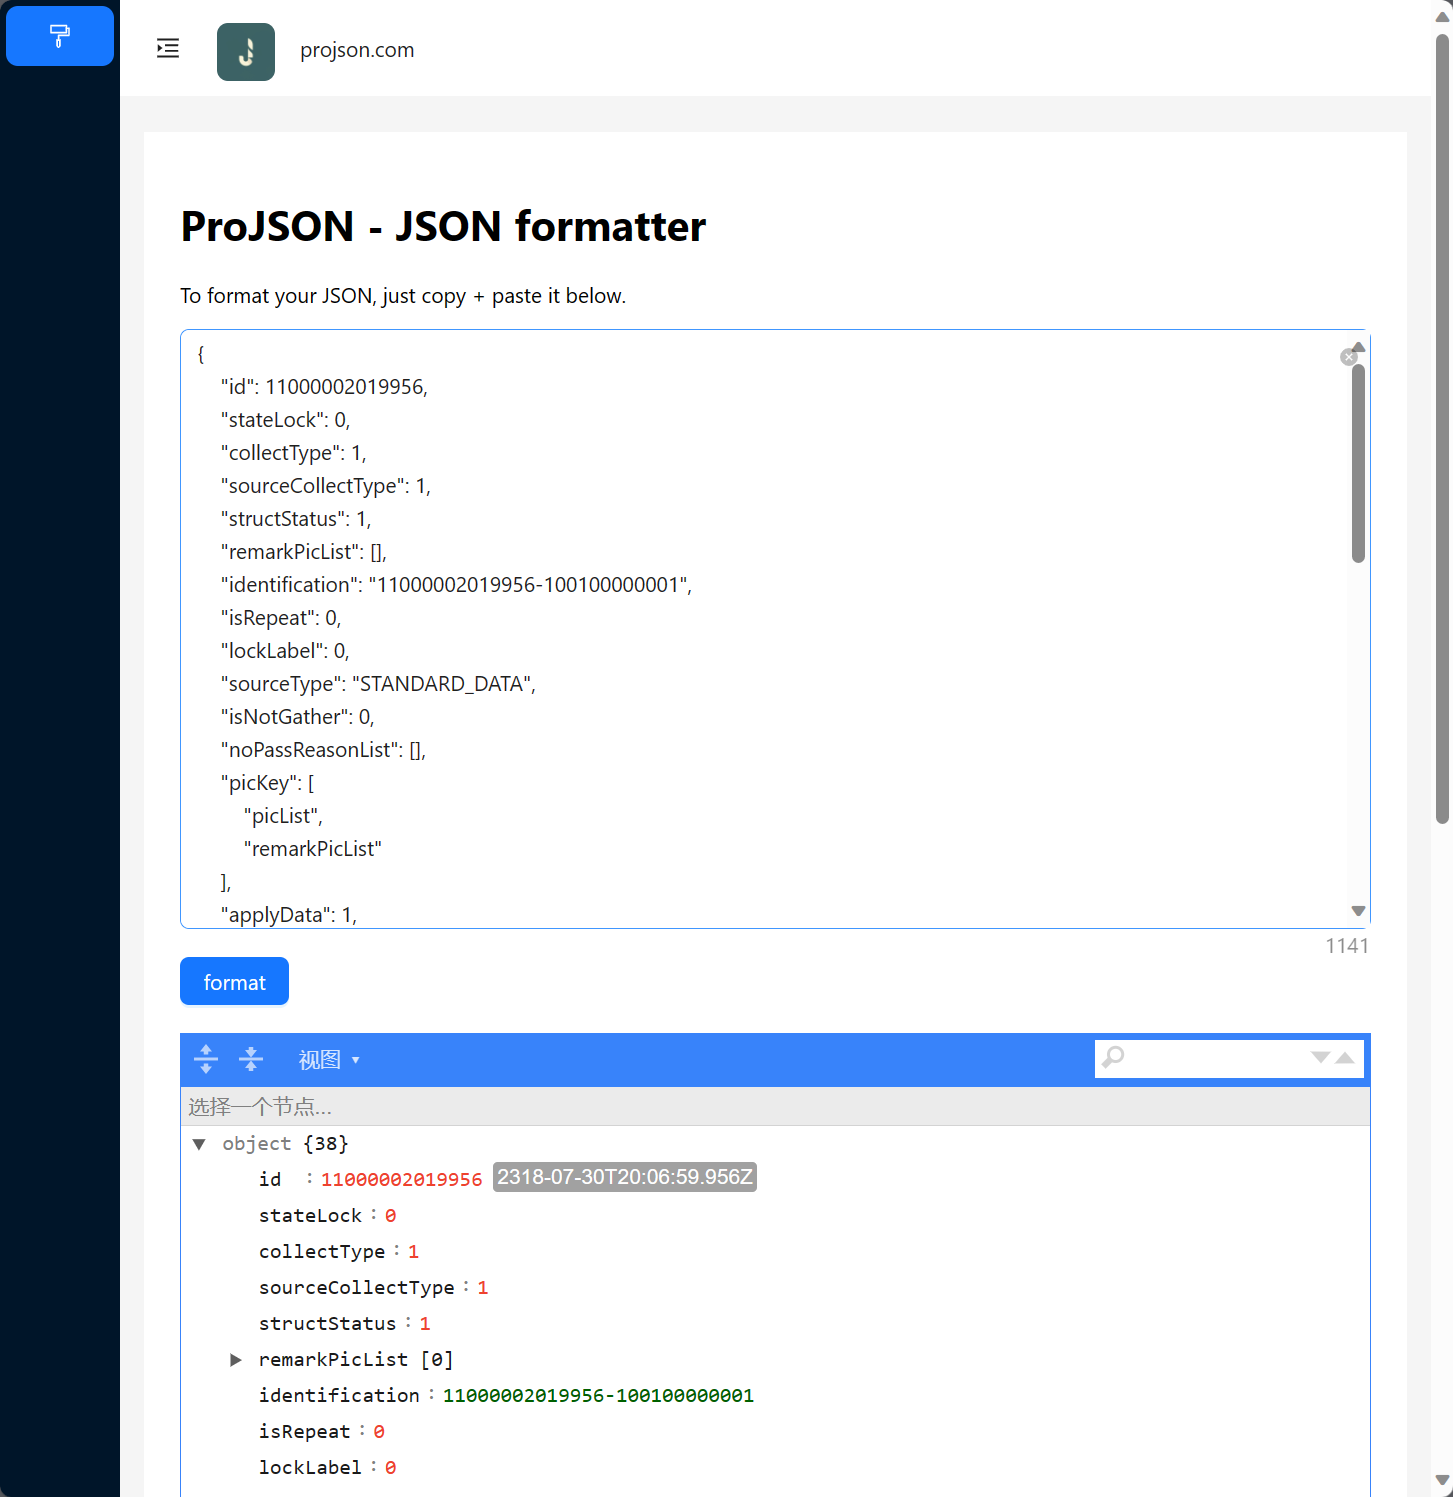Select the id value 11000002019956
This screenshot has height=1497, width=1453.
coord(401,1180)
